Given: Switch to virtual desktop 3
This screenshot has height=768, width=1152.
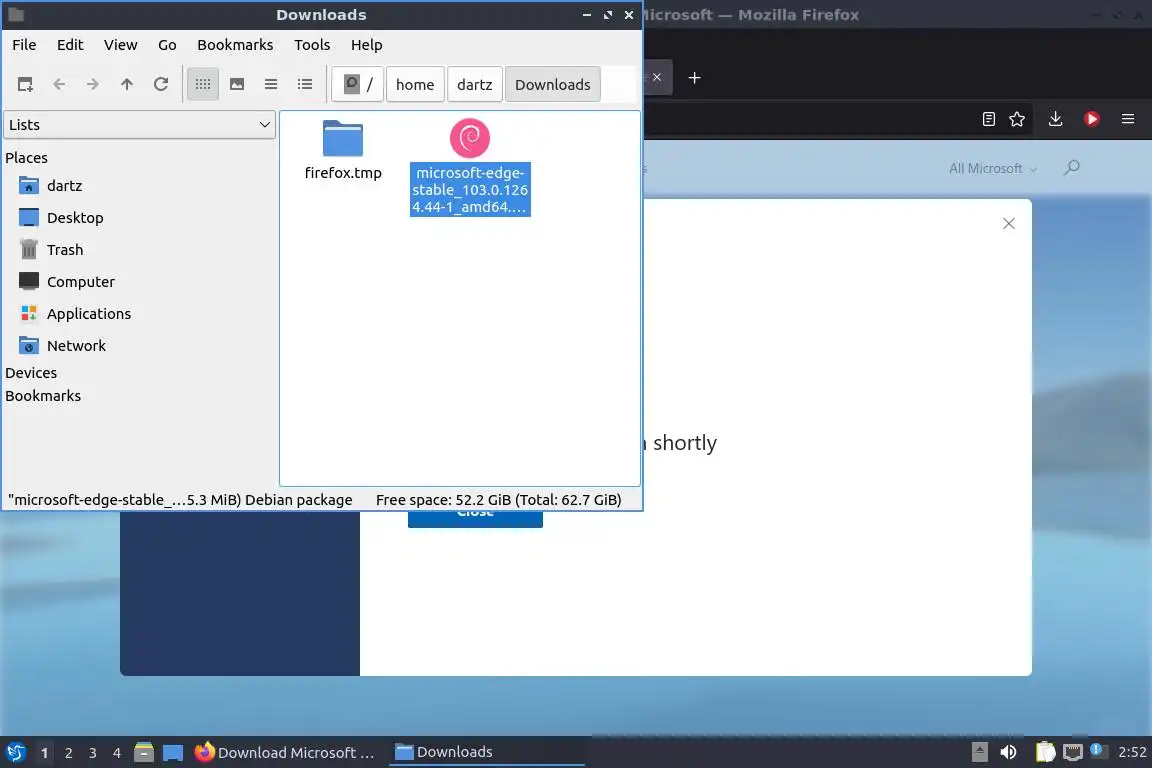Looking at the screenshot, I should [x=93, y=753].
